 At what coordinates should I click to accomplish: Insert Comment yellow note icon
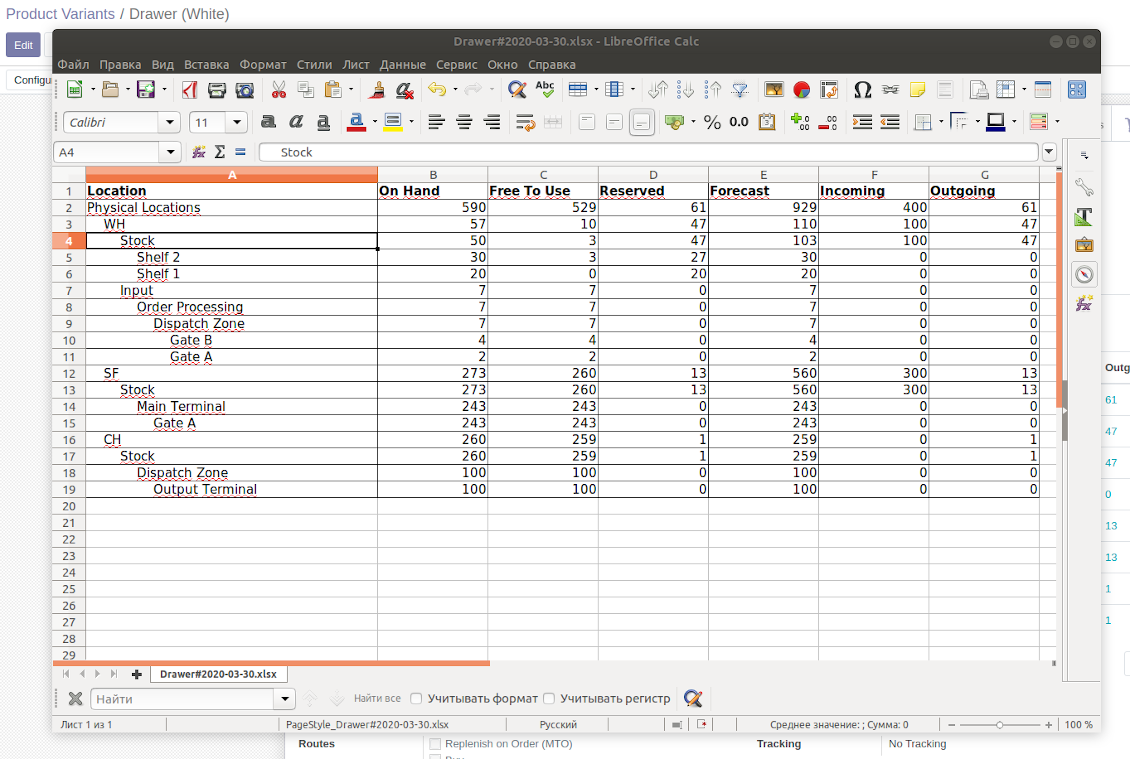point(917,89)
